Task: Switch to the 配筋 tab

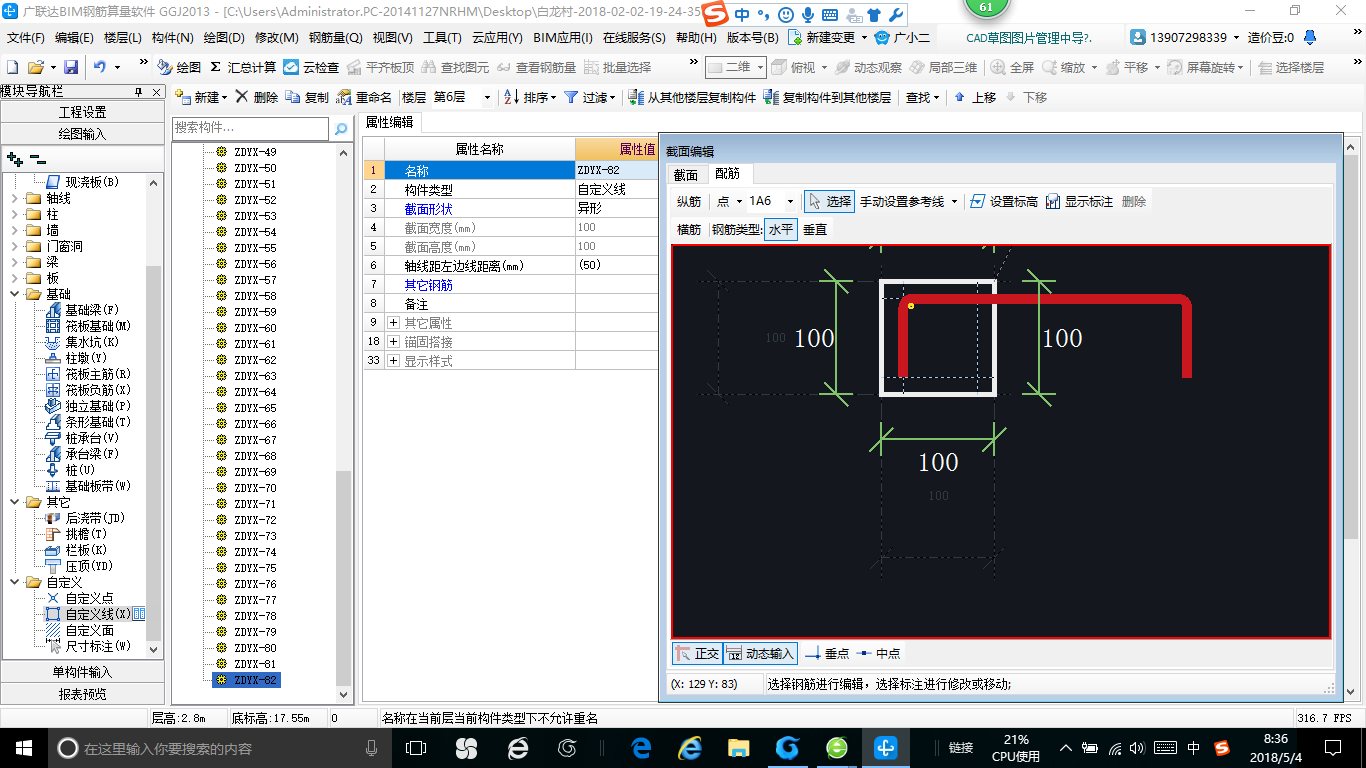Action: click(x=727, y=174)
